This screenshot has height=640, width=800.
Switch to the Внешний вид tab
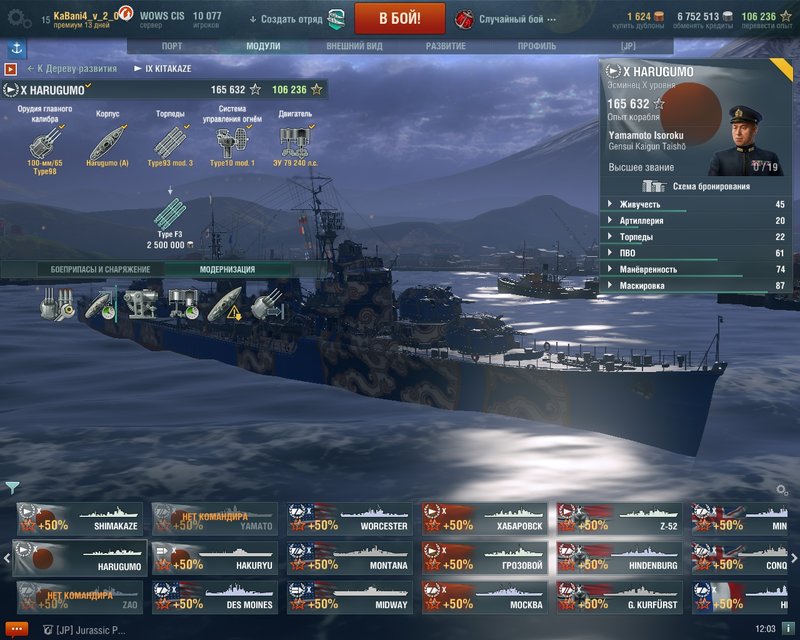click(354, 46)
